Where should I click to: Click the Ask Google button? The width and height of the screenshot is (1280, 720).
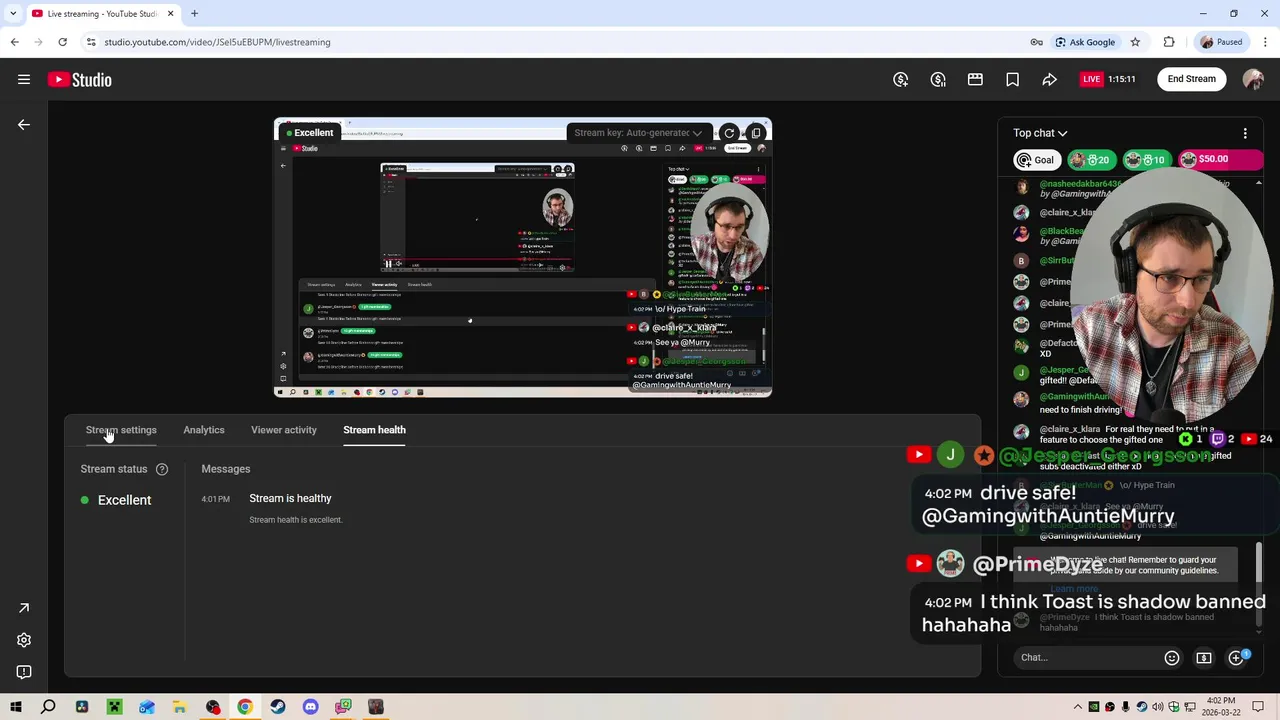(1085, 42)
